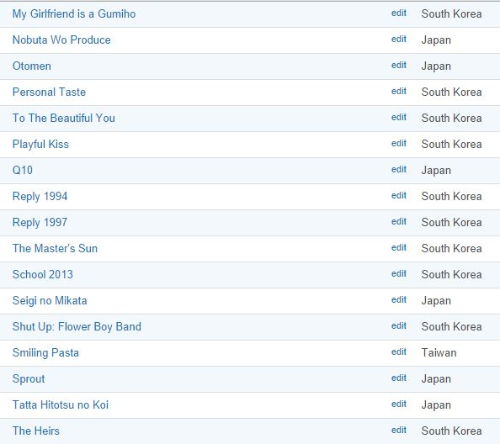The width and height of the screenshot is (500, 444).
Task: Open the Q10 title link
Action: [x=22, y=170]
